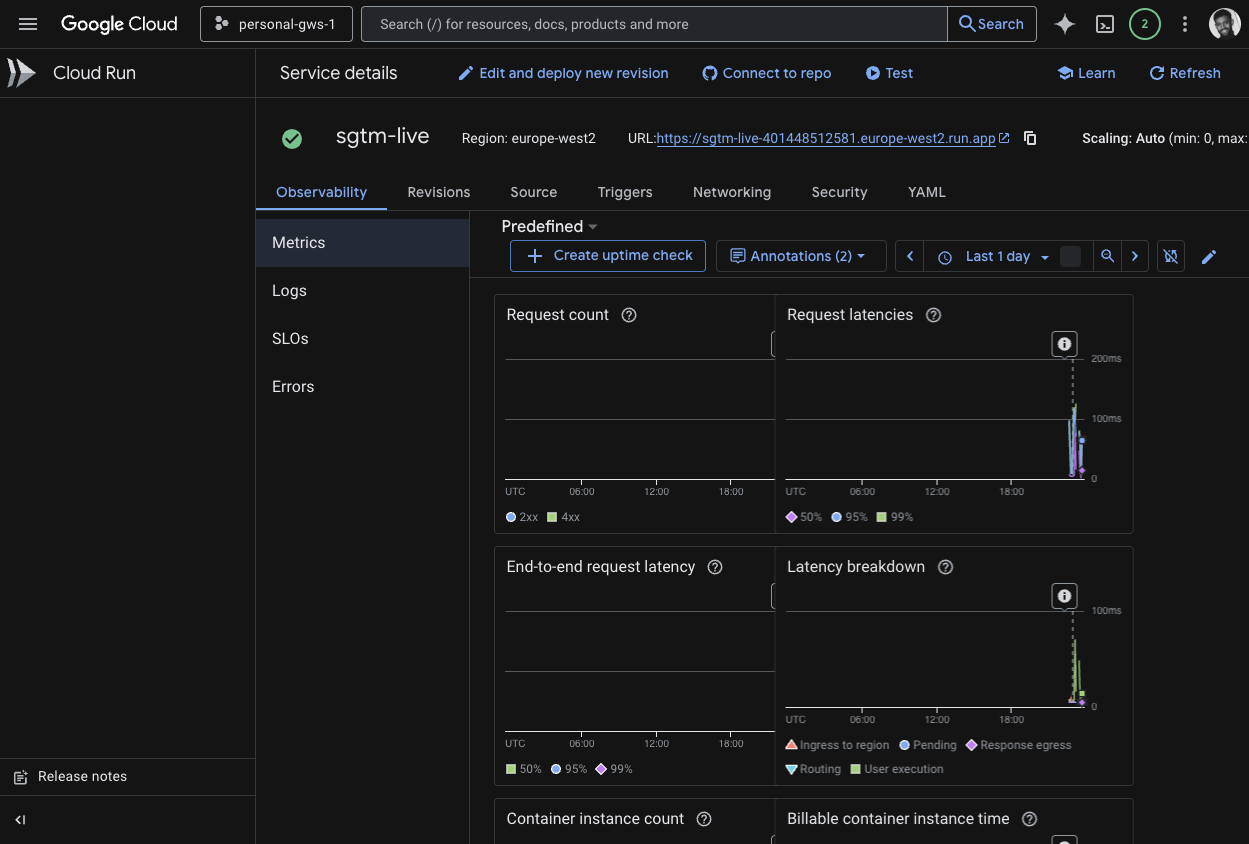Copy the service URL
Screen dimensions: 1249x844
(x=1030, y=138)
